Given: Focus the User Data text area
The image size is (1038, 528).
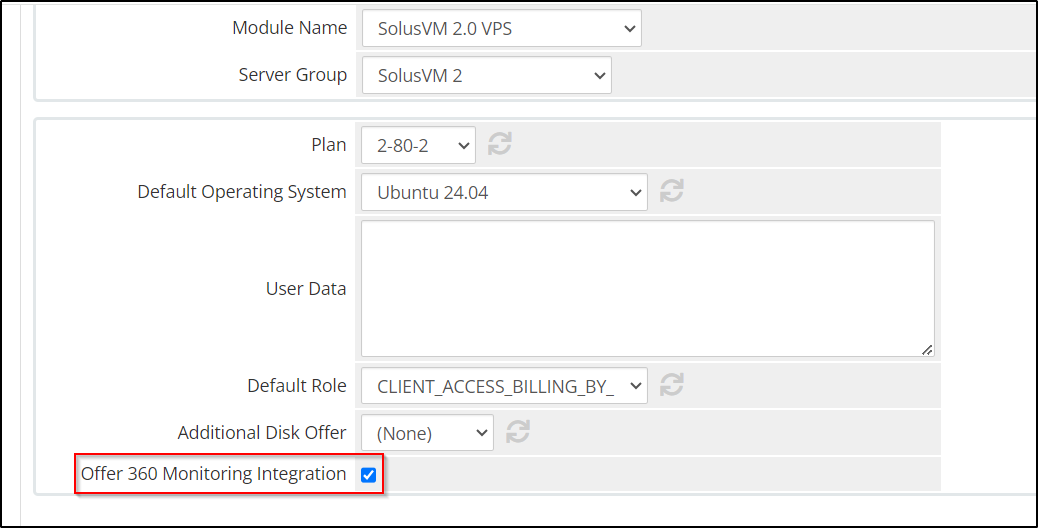Looking at the screenshot, I should pos(648,288).
